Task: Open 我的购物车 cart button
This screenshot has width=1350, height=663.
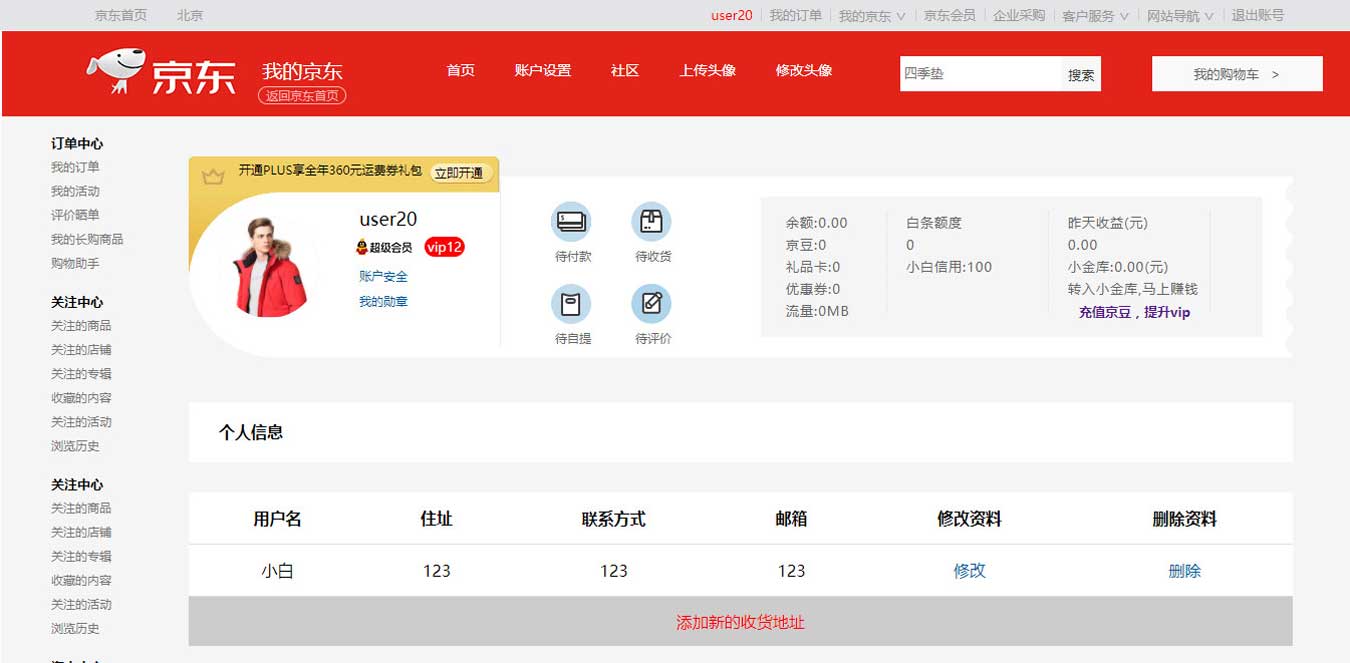Action: click(x=1237, y=74)
